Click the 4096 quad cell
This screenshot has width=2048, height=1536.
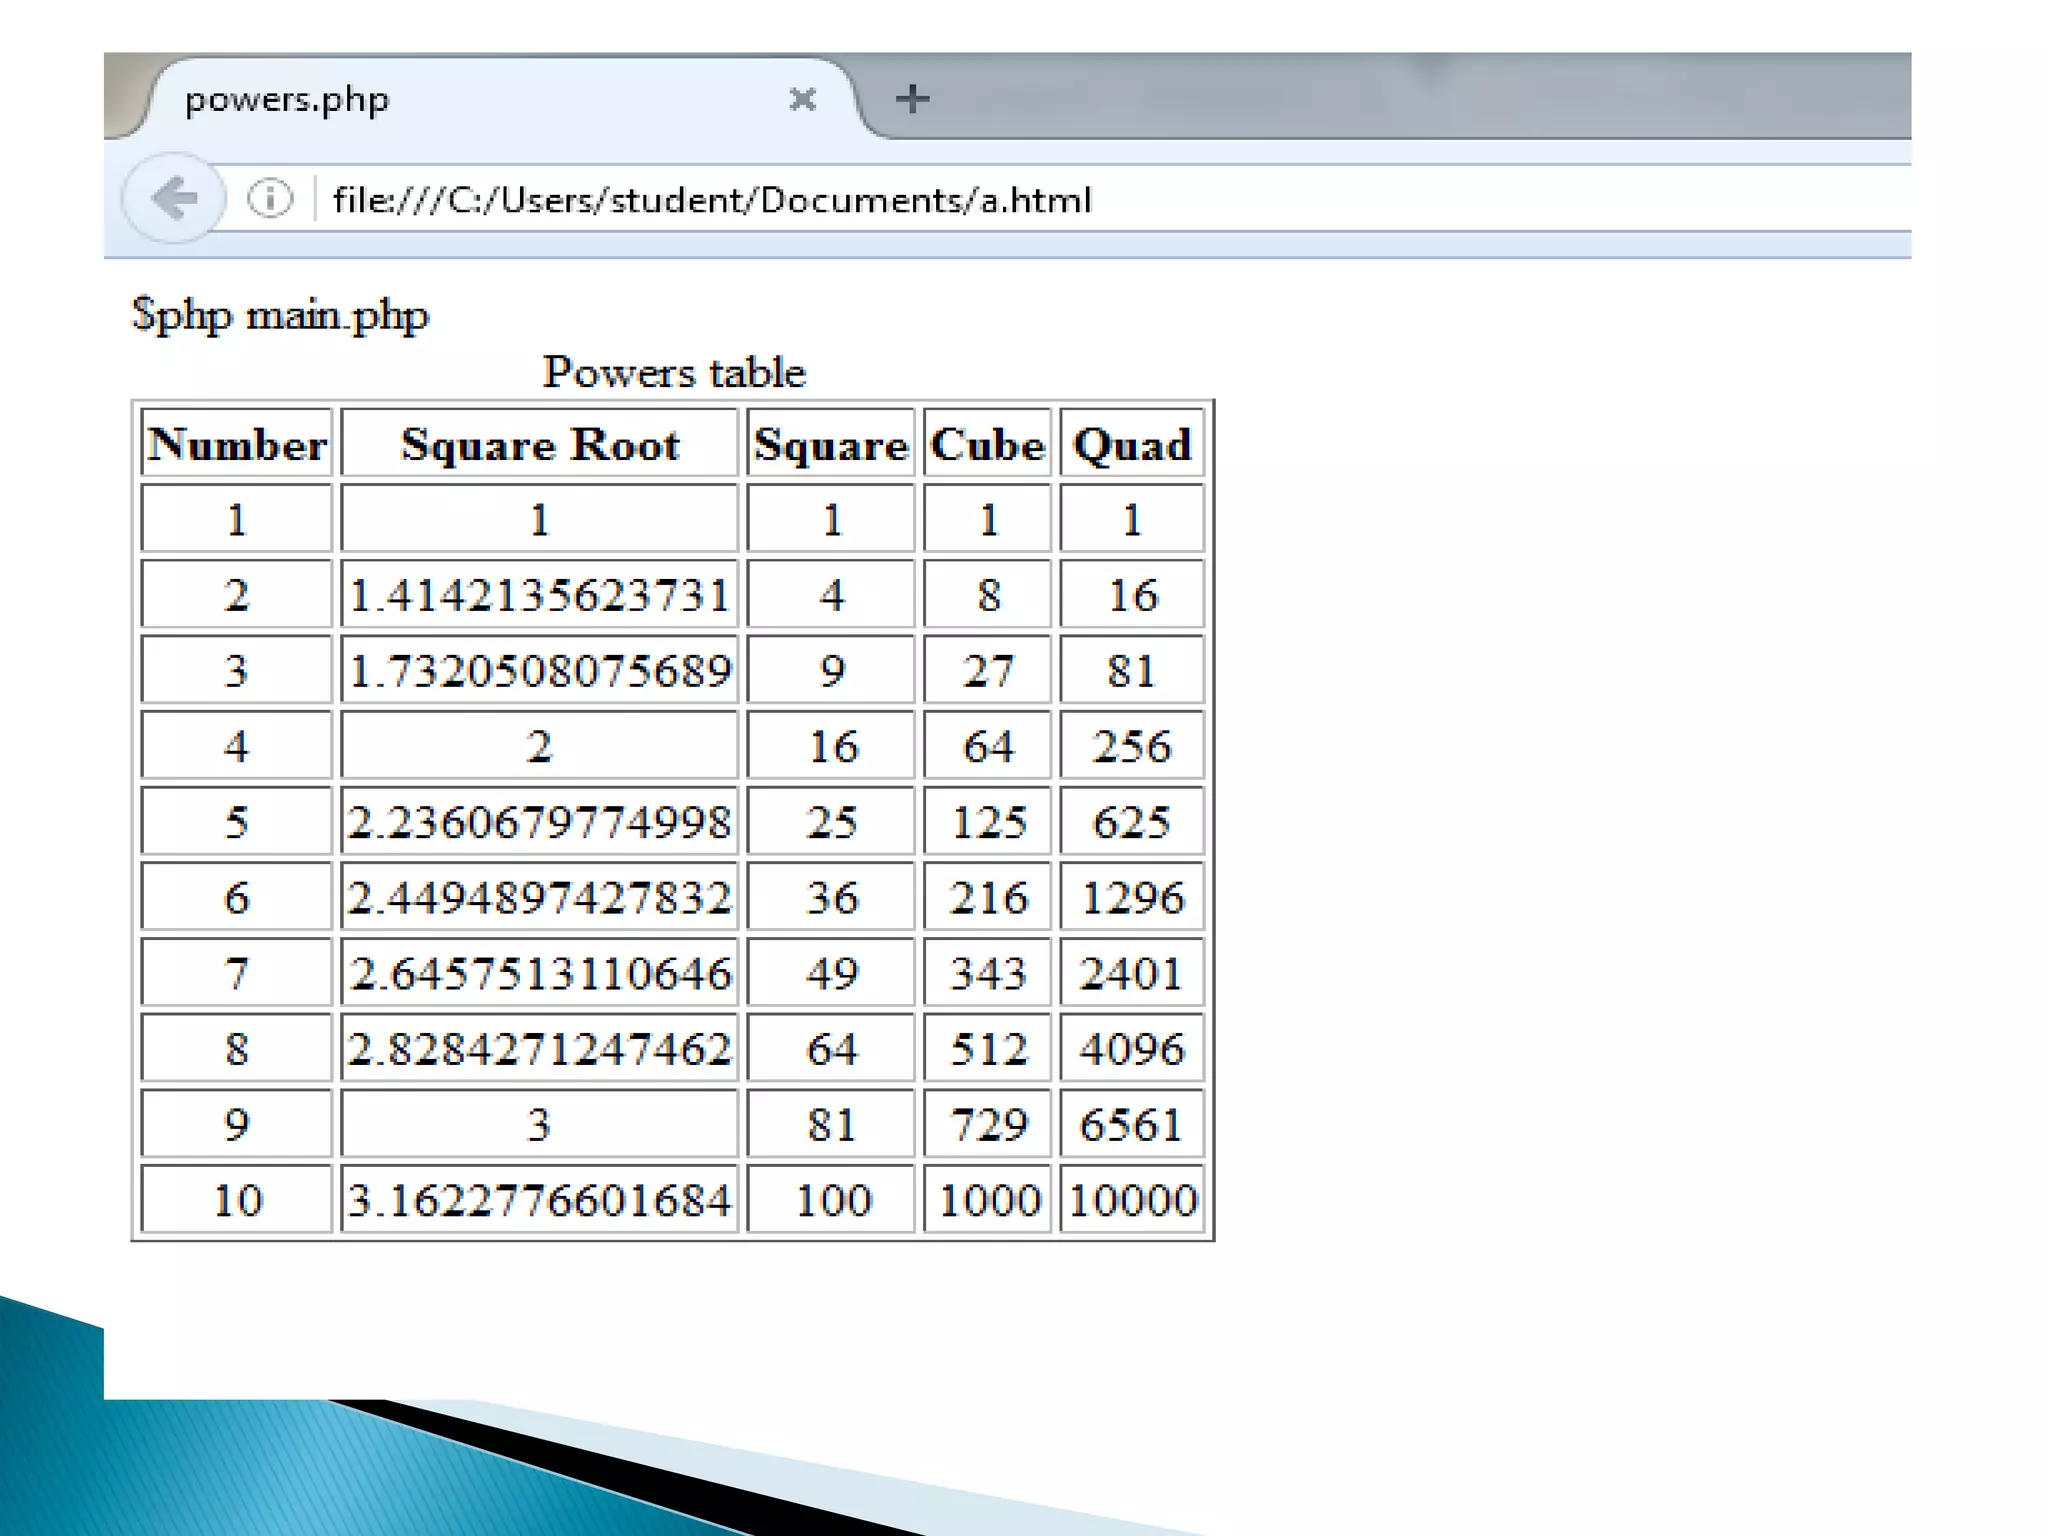1131,1048
